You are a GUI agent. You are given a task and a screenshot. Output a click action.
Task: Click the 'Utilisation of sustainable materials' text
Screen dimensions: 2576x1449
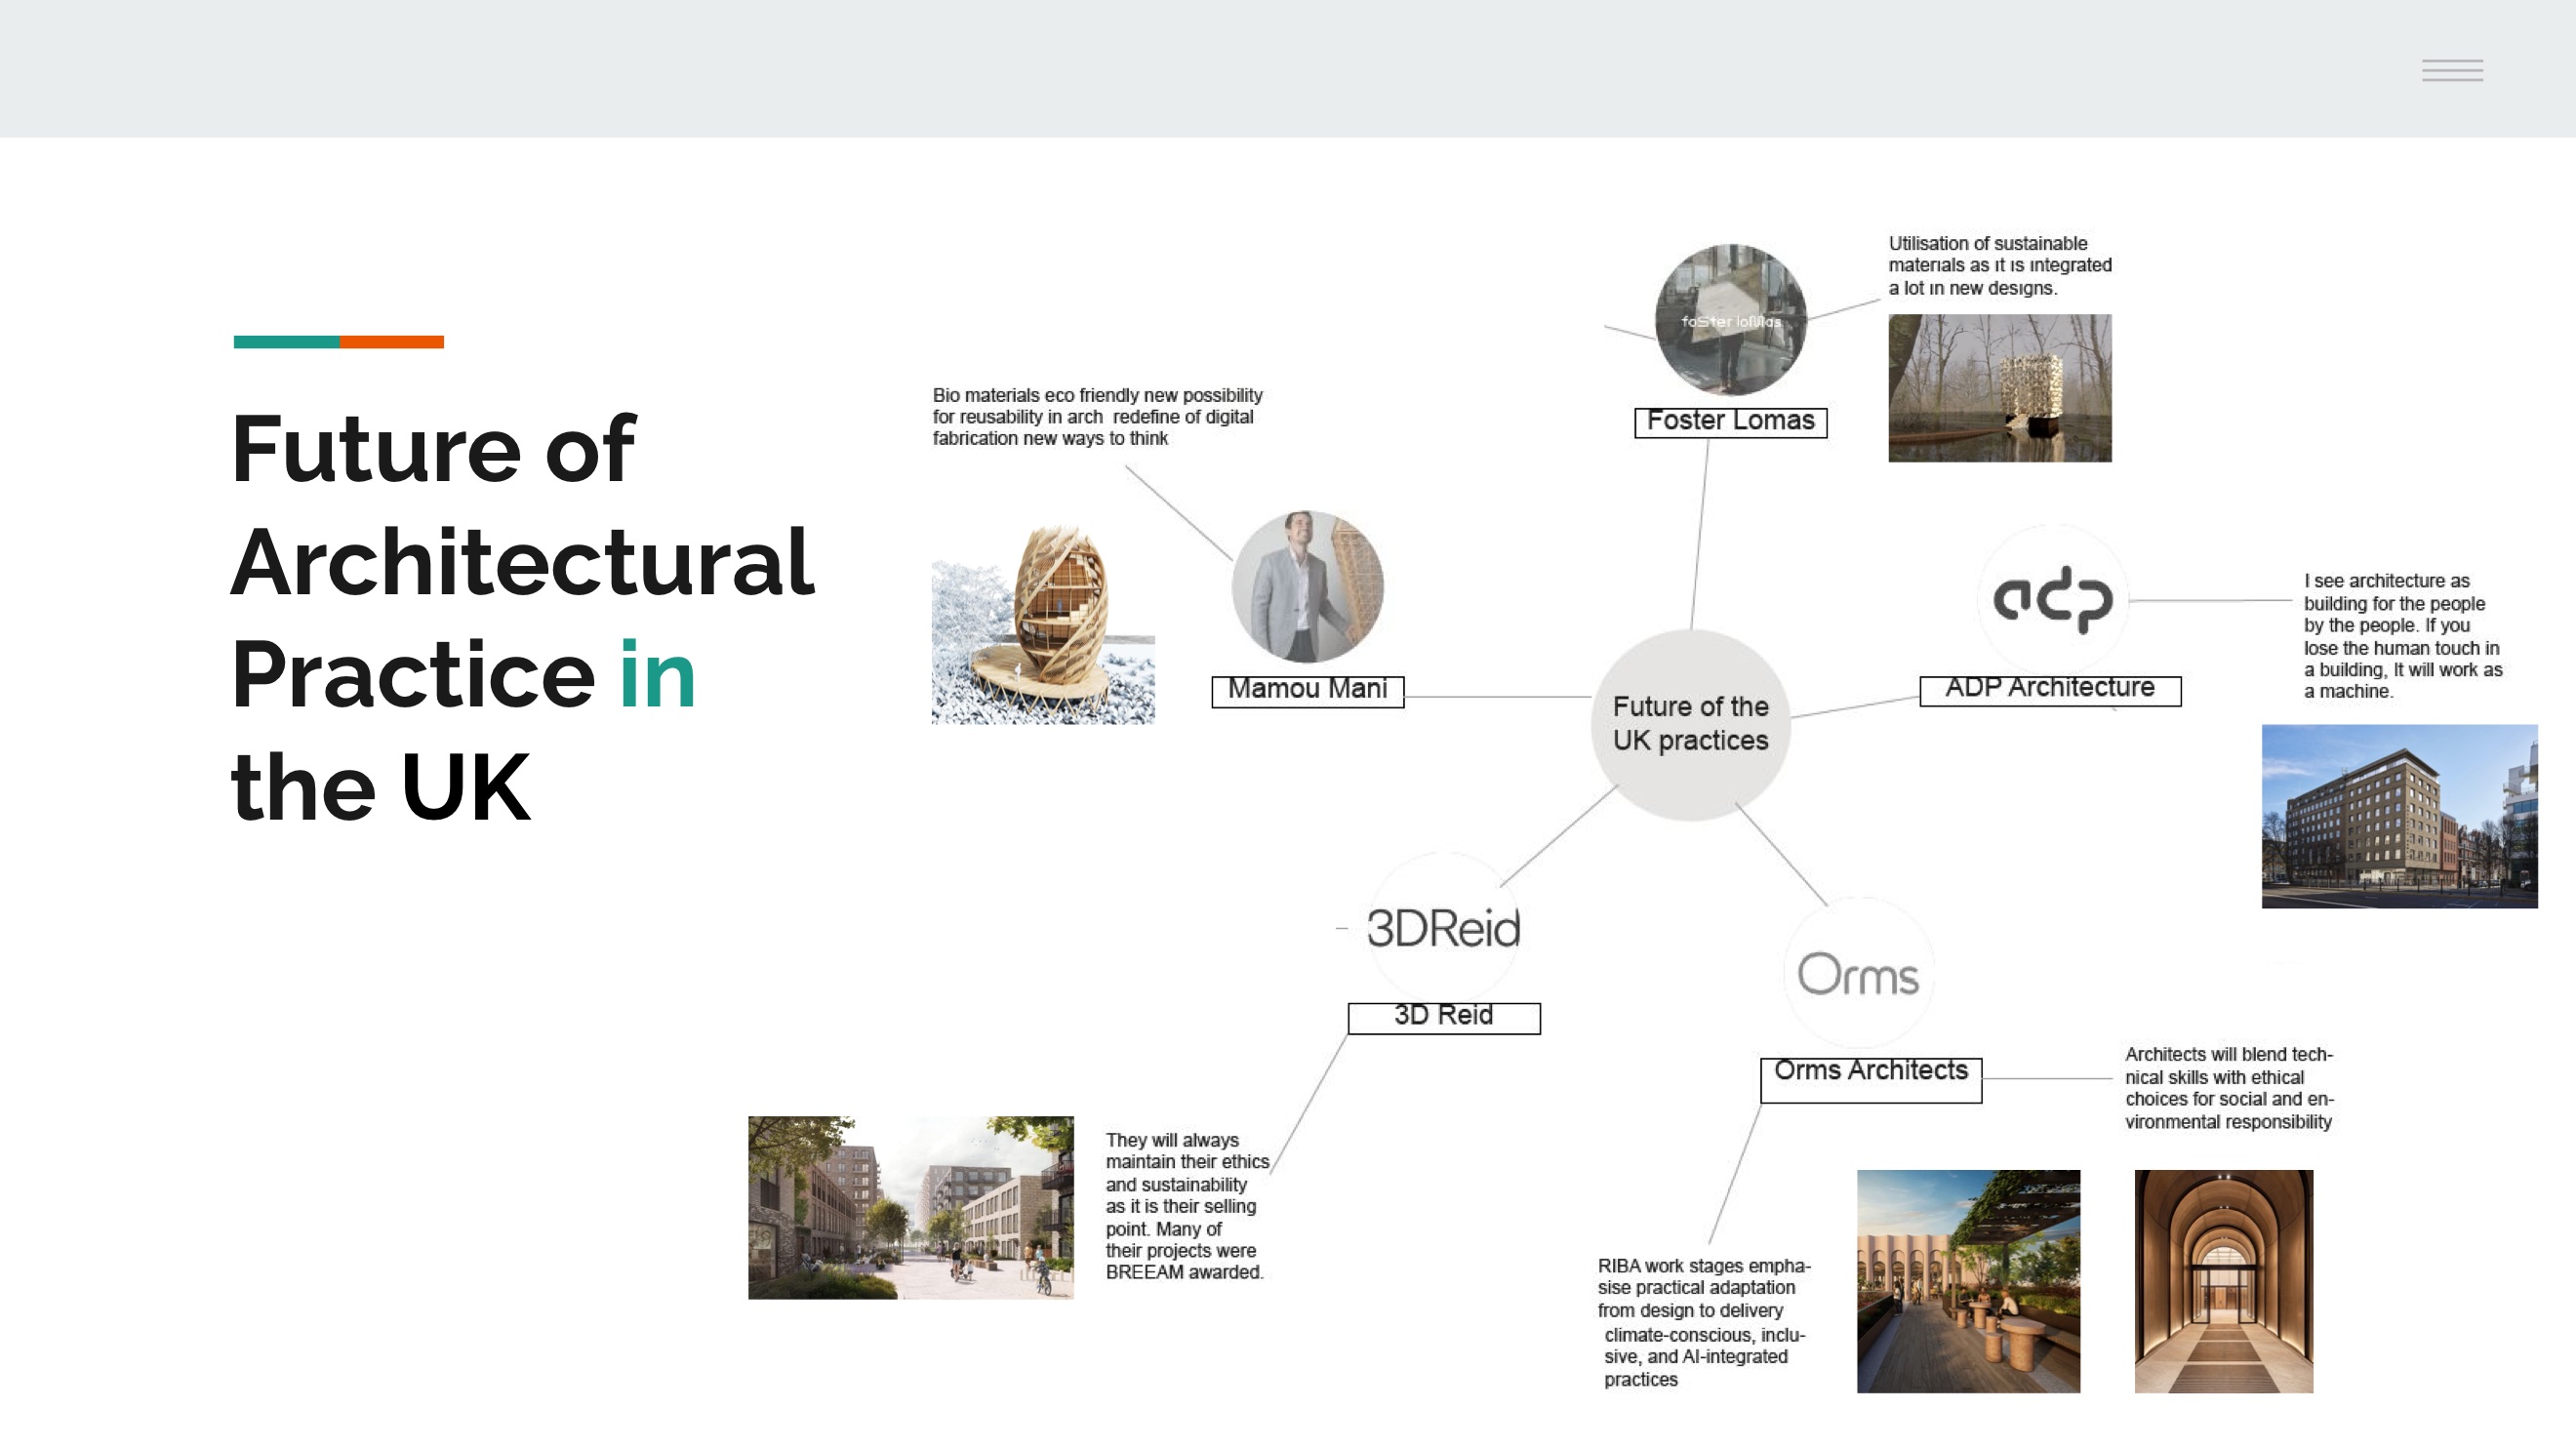coord(2000,266)
